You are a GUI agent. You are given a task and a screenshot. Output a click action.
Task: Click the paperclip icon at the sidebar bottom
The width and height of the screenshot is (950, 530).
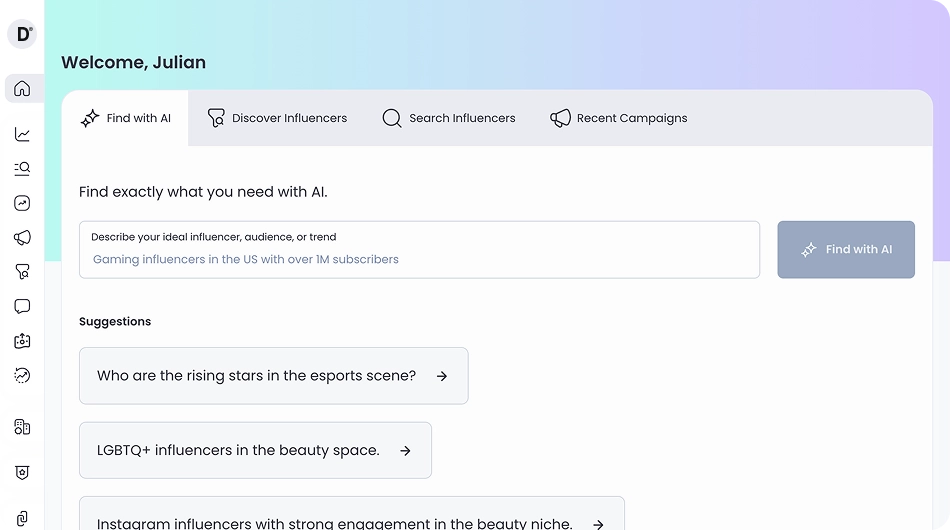pyautogui.click(x=22, y=518)
